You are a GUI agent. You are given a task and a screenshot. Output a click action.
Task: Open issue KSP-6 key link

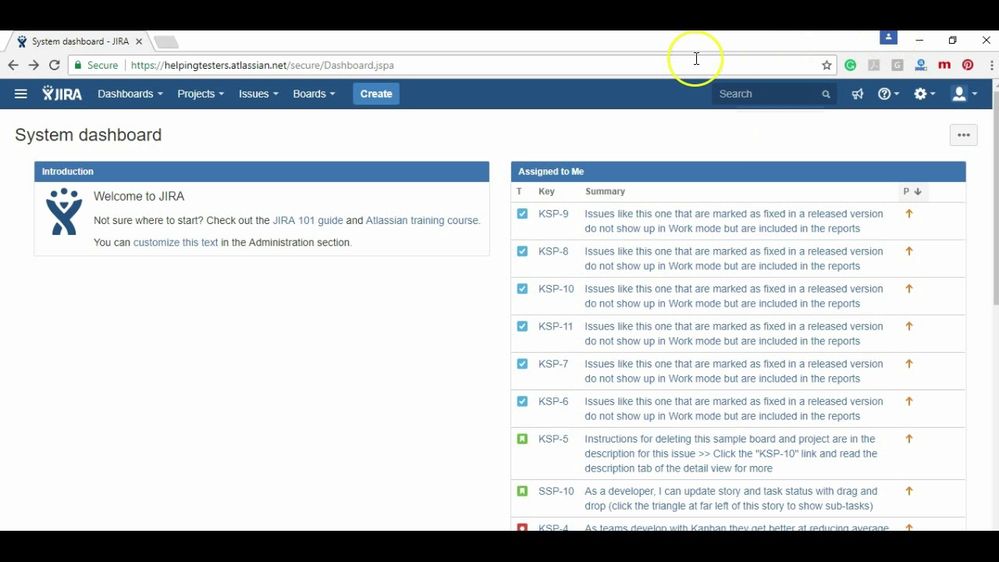coord(553,401)
